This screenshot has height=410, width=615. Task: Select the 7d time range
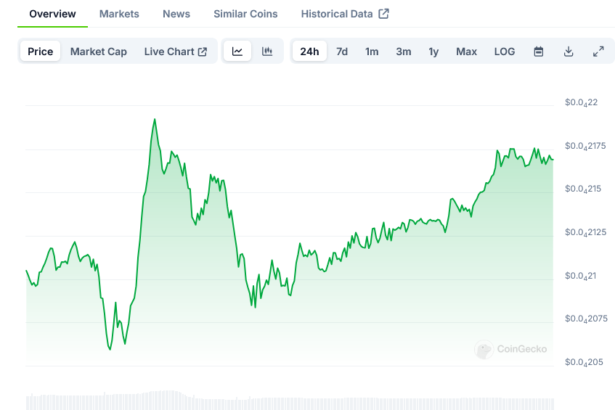tap(342, 51)
